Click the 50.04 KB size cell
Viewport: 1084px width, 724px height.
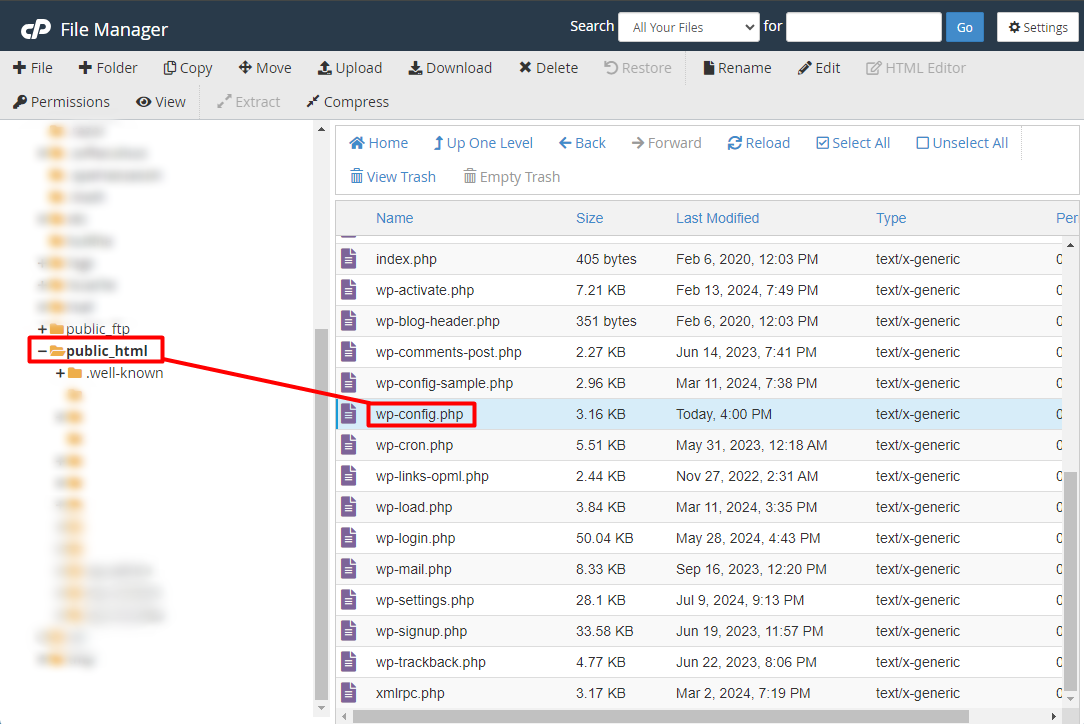pyautogui.click(x=604, y=538)
